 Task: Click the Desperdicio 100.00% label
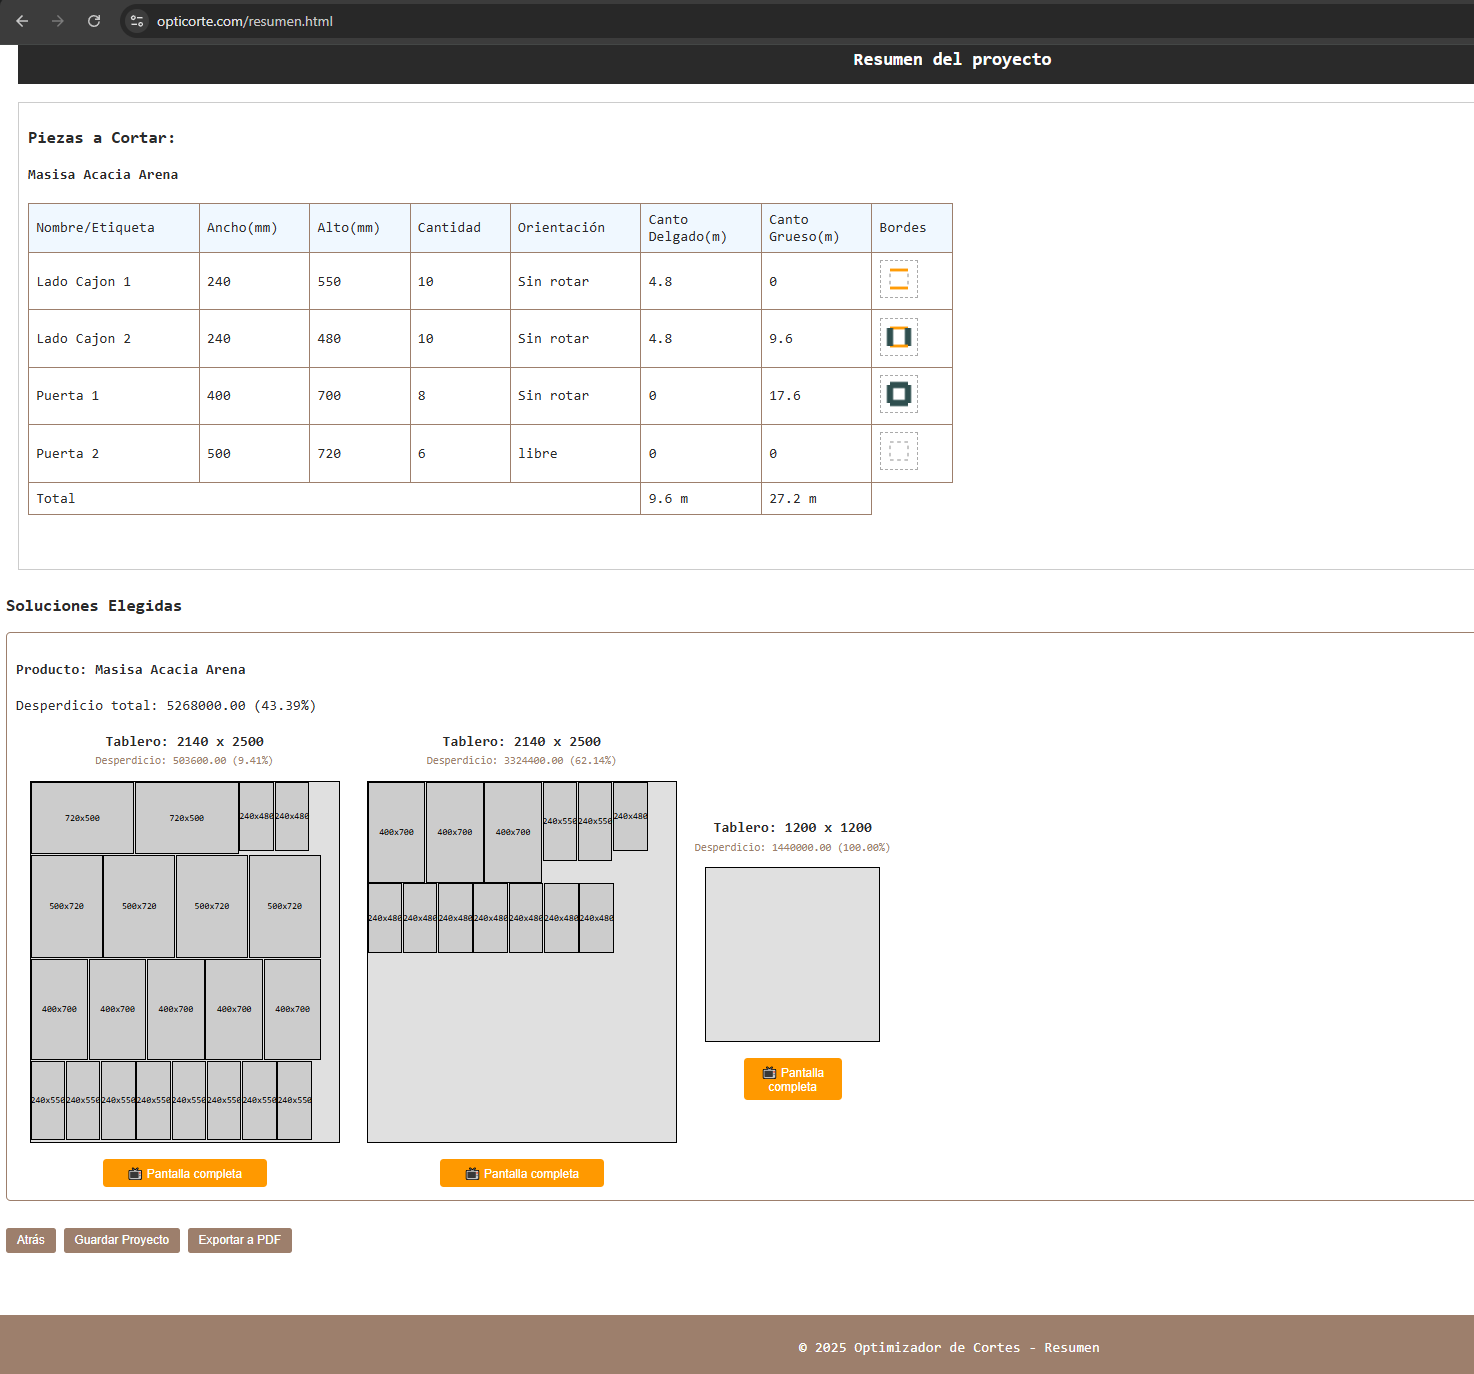coord(792,848)
